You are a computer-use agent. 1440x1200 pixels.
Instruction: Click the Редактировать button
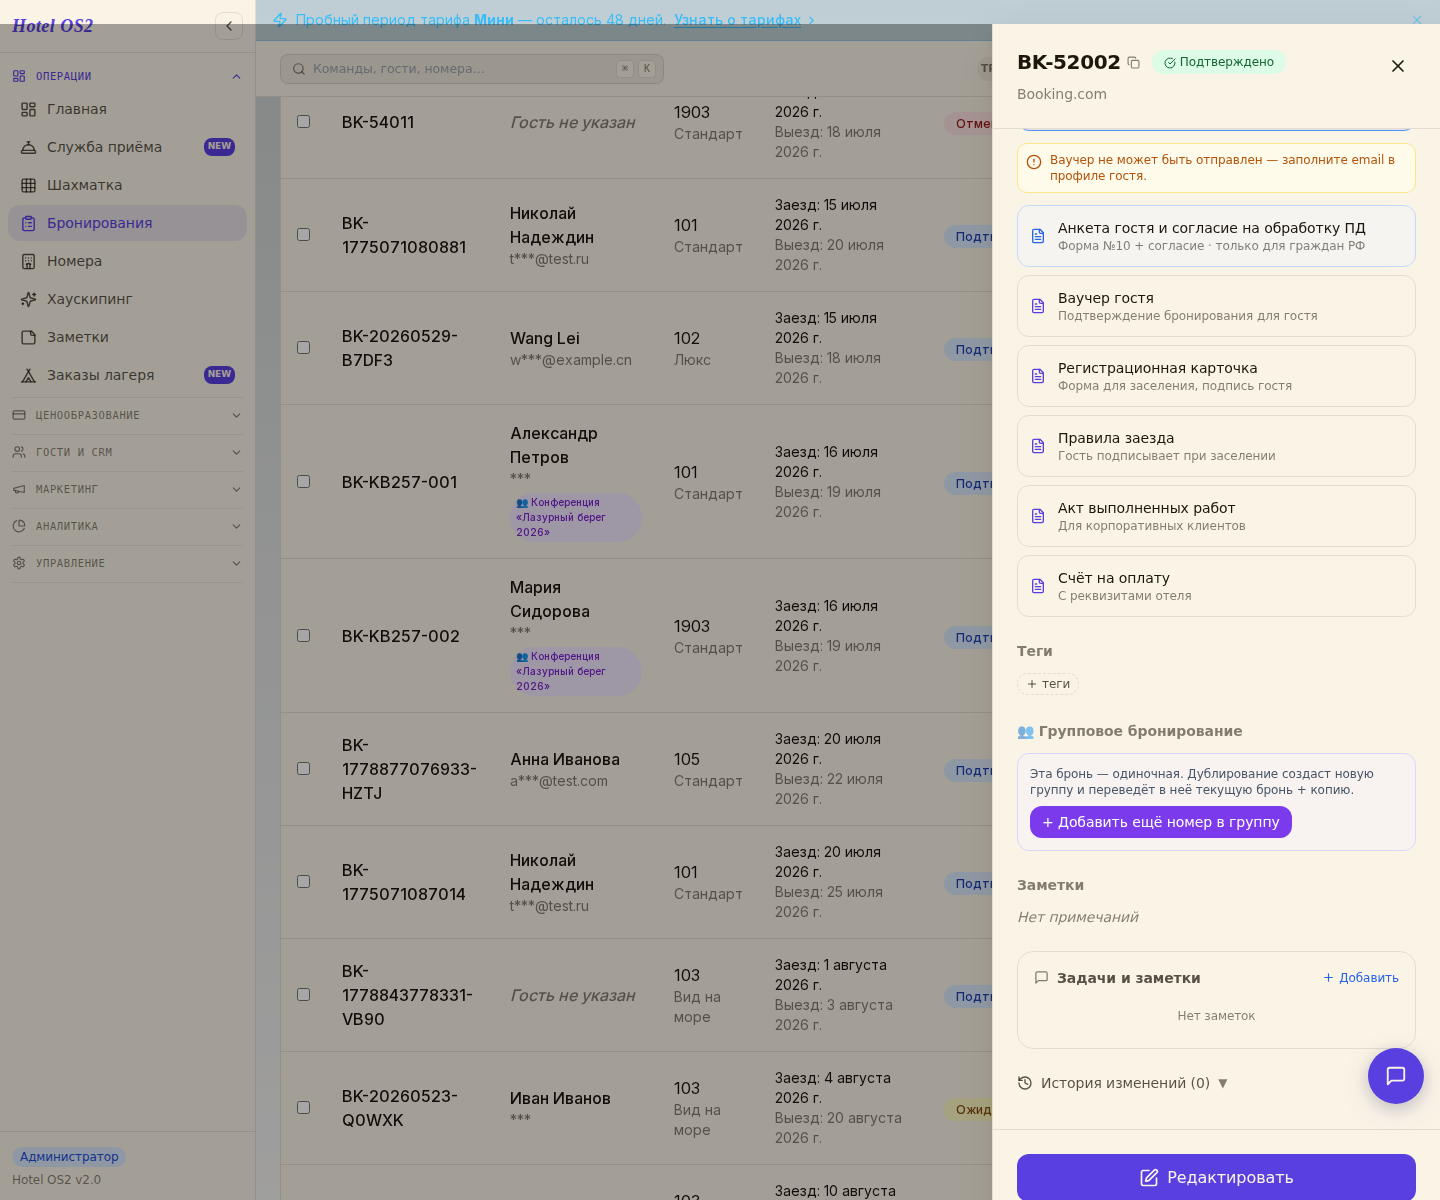click(x=1216, y=1177)
